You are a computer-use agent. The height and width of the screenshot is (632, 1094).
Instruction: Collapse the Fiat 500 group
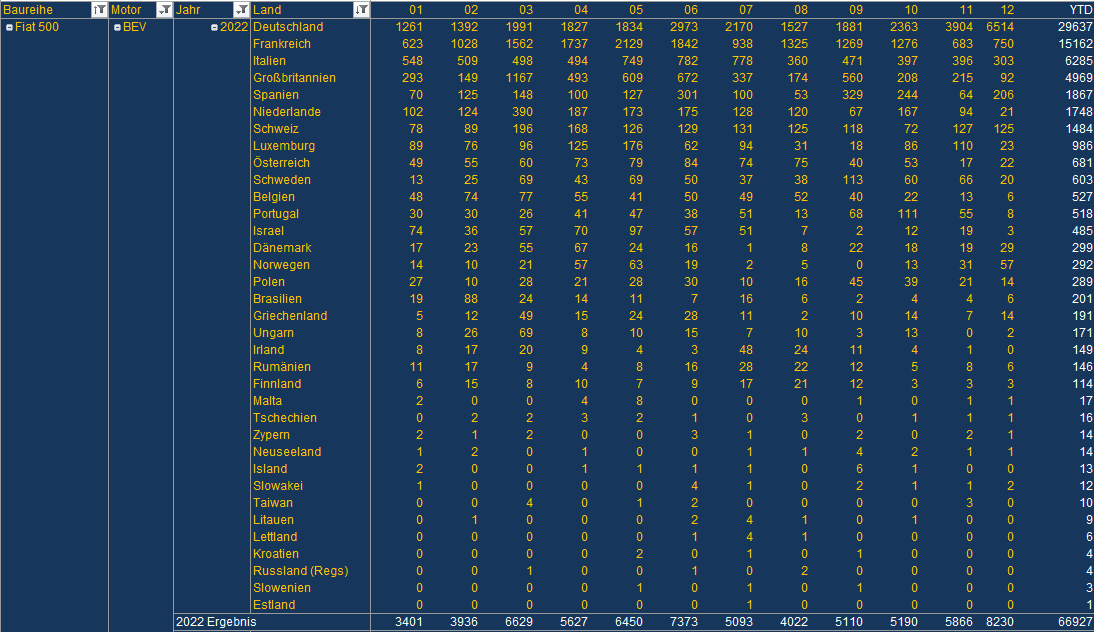coord(9,27)
